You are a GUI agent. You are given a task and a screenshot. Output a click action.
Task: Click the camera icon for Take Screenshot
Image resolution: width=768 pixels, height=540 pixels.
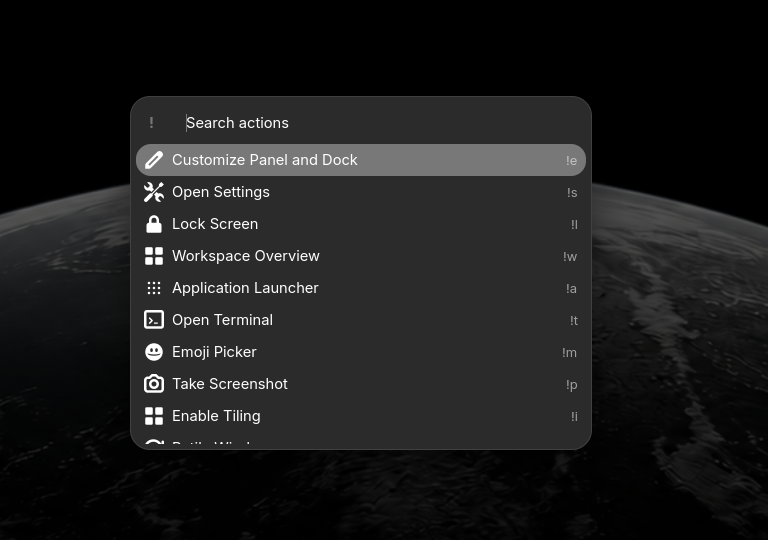[154, 384]
